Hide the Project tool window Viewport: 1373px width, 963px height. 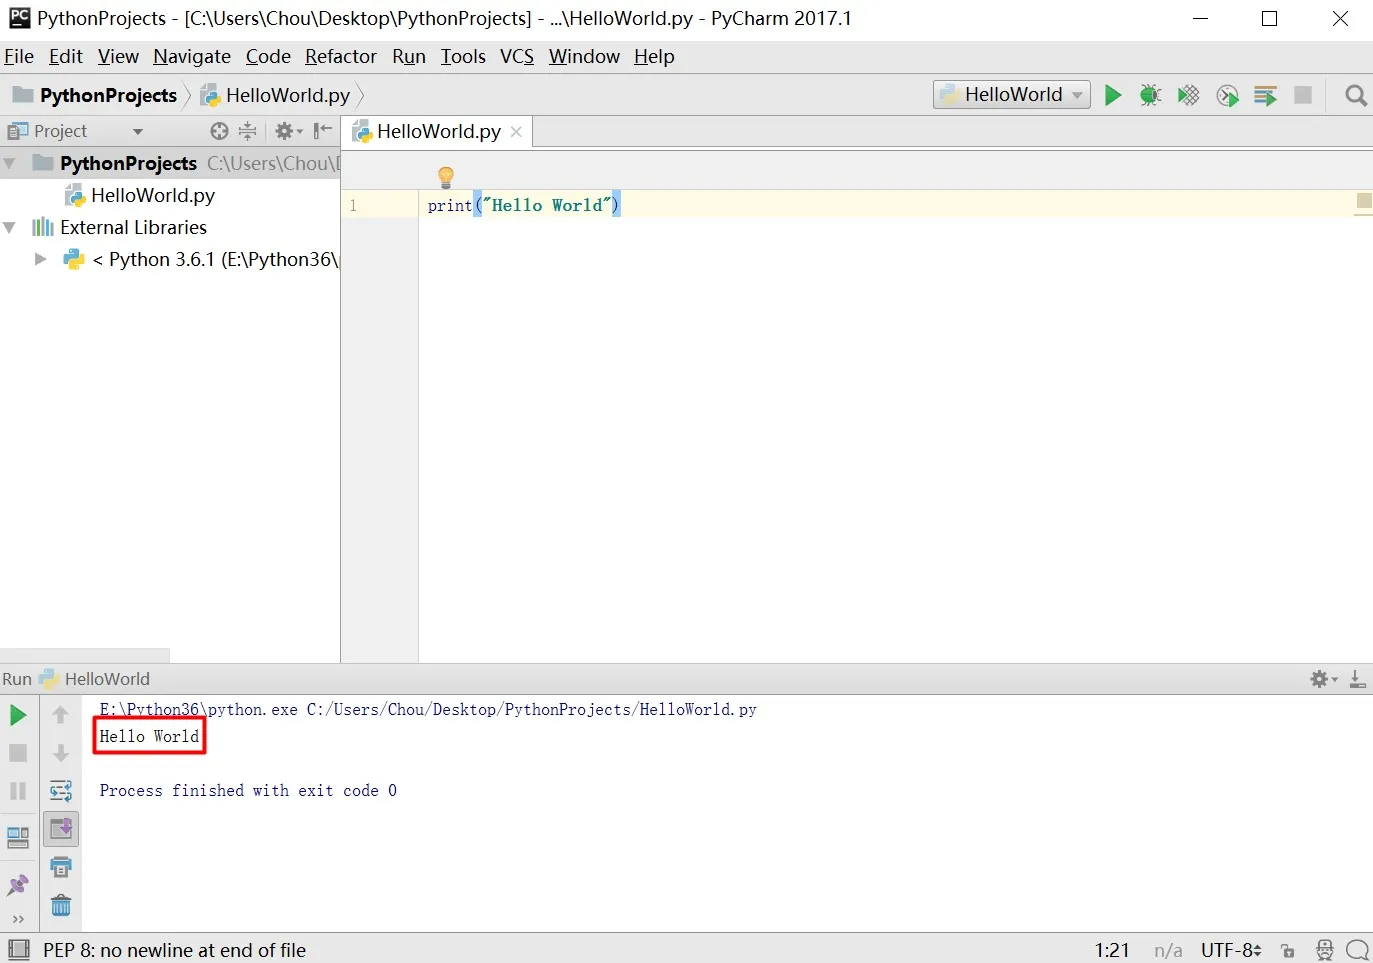(x=322, y=131)
